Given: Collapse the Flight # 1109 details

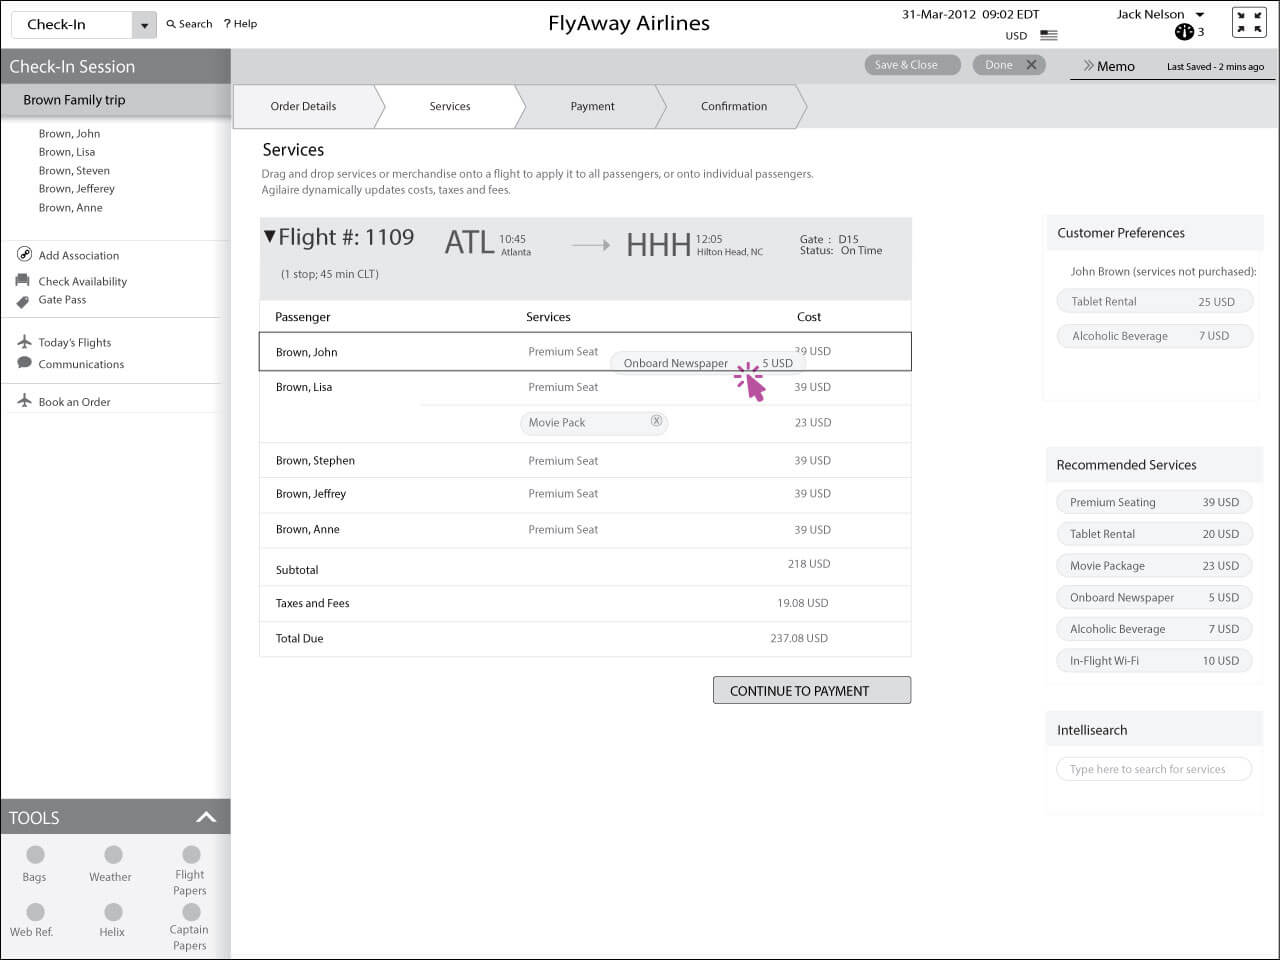Looking at the screenshot, I should (269, 236).
